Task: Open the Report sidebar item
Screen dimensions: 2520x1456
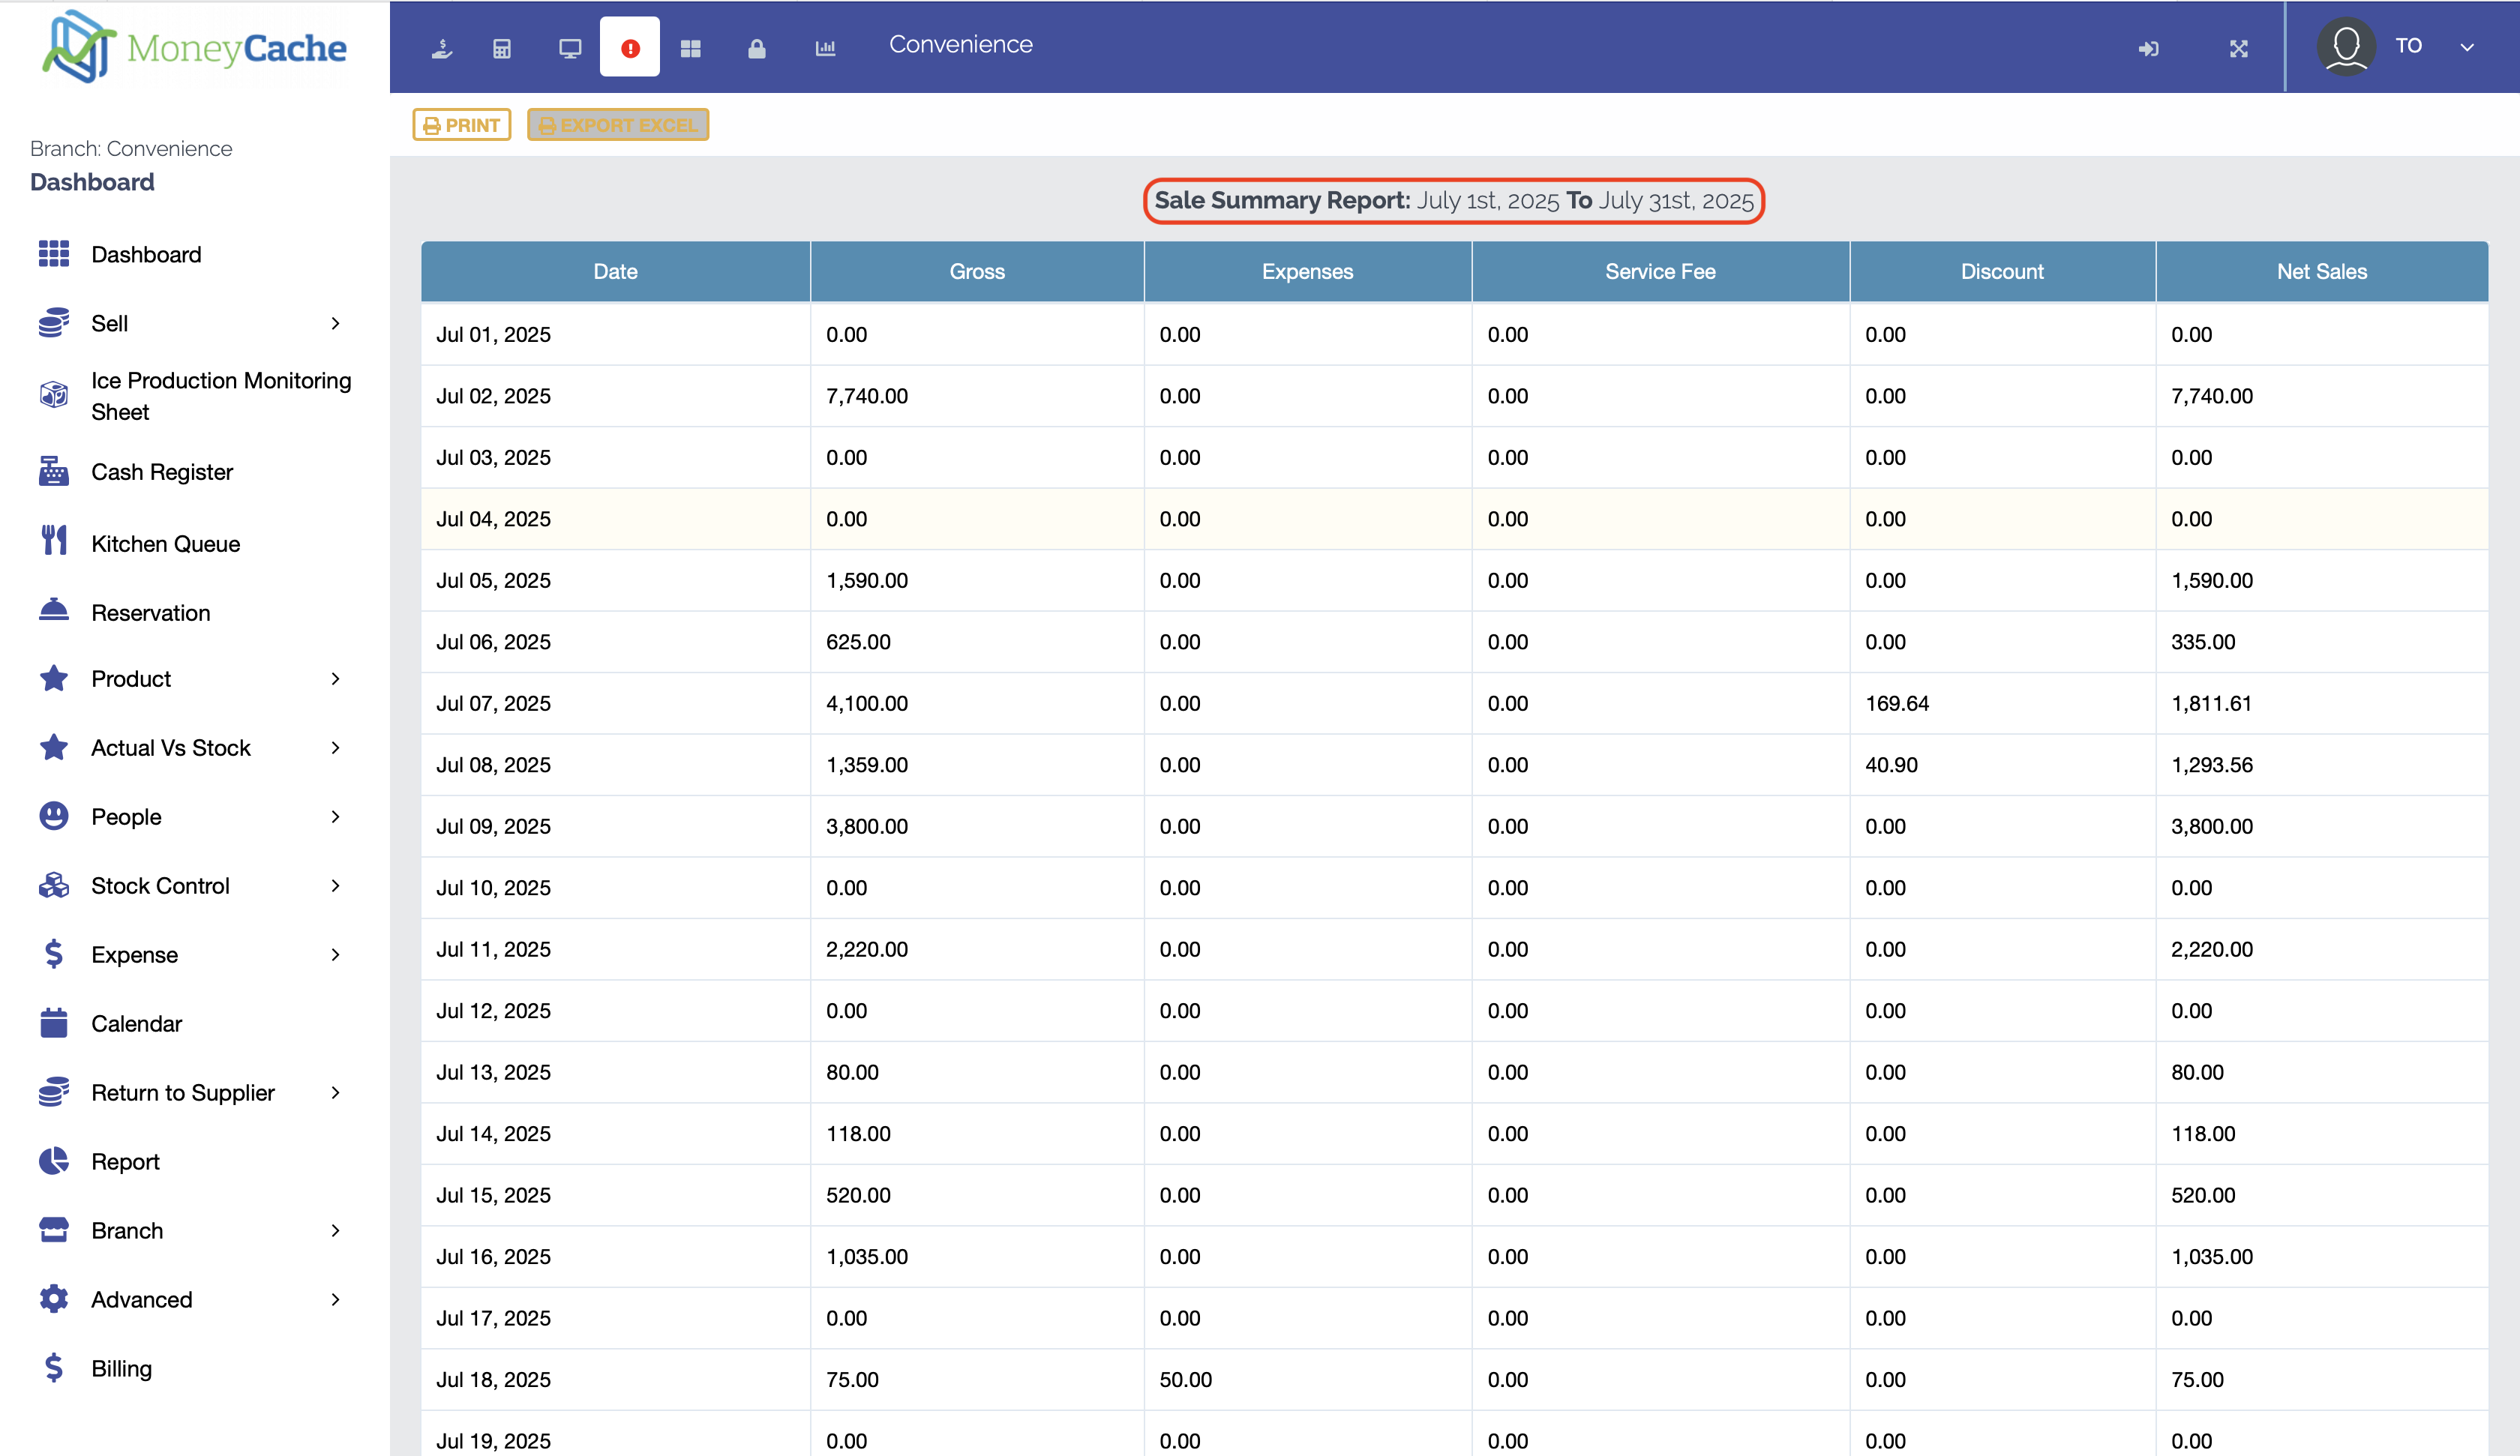Action: (x=125, y=1162)
